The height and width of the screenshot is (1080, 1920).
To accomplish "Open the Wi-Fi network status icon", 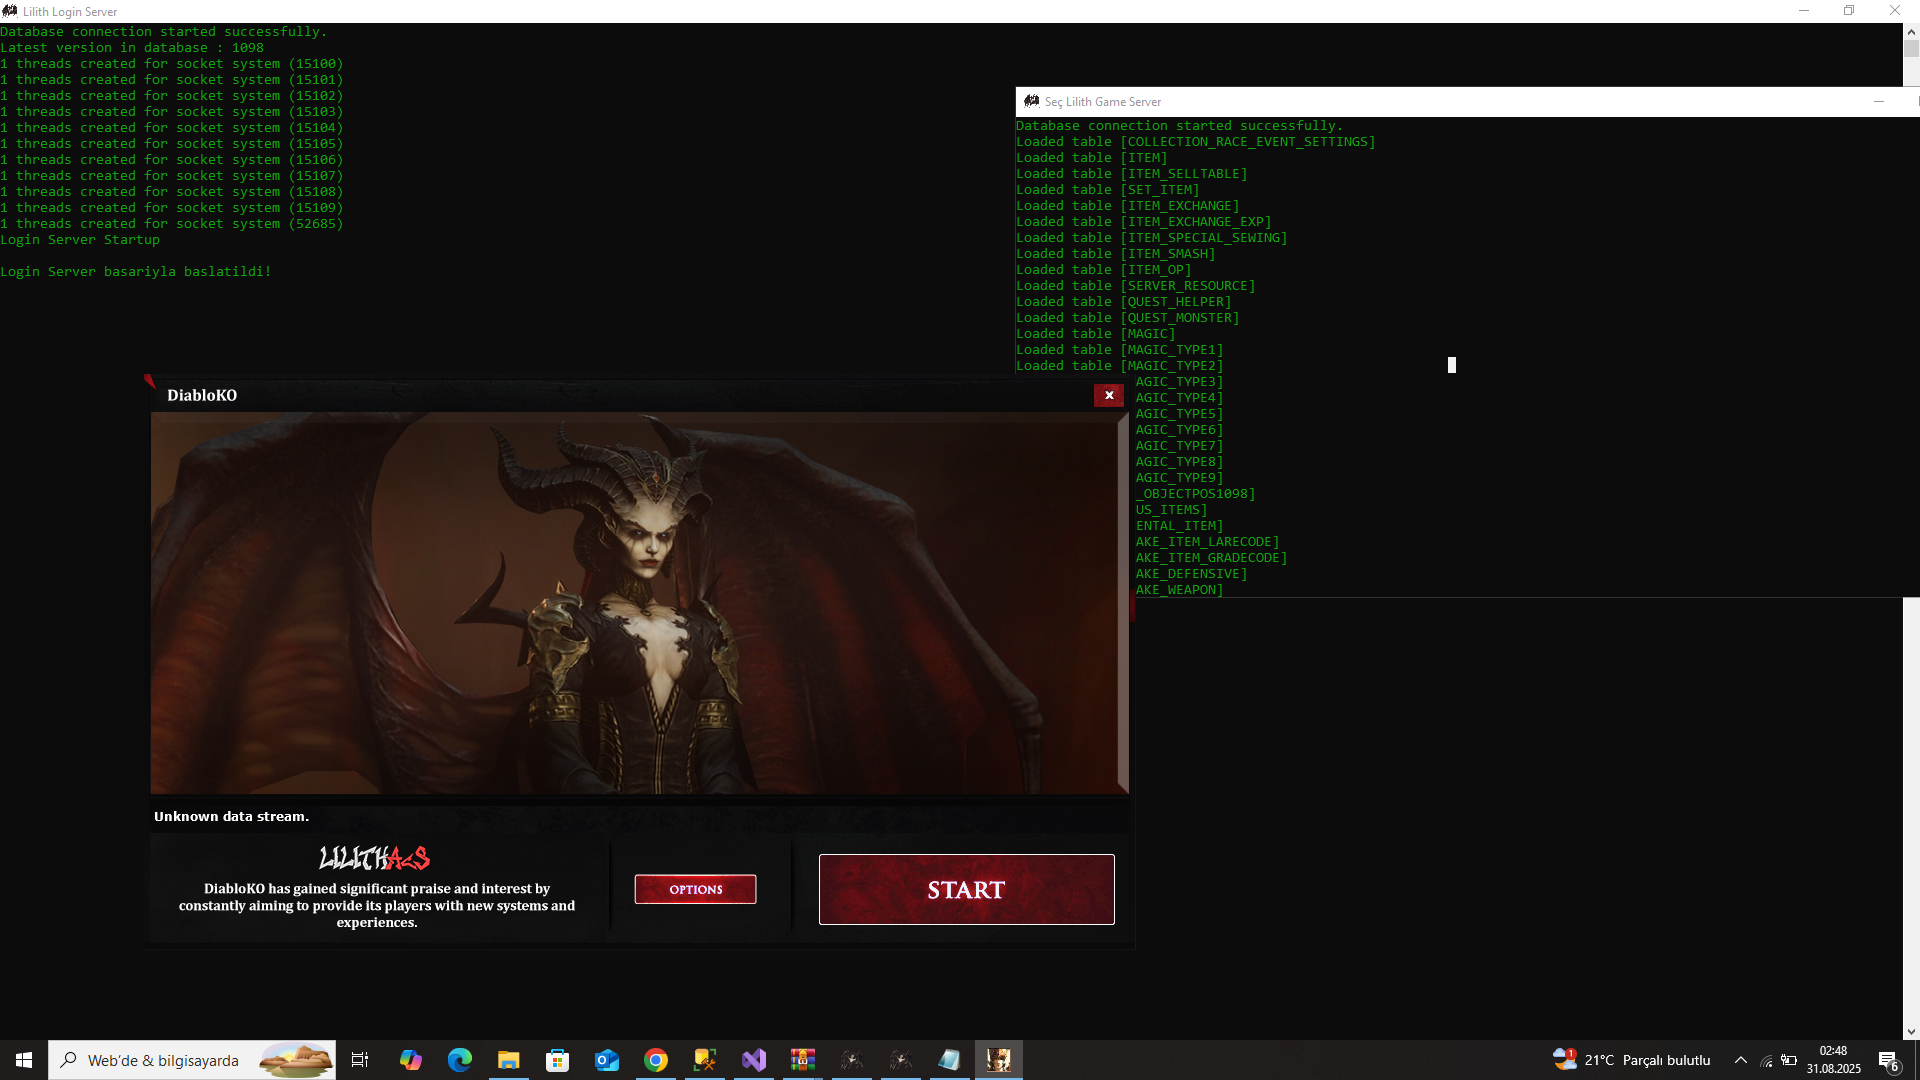I will (x=1766, y=1060).
